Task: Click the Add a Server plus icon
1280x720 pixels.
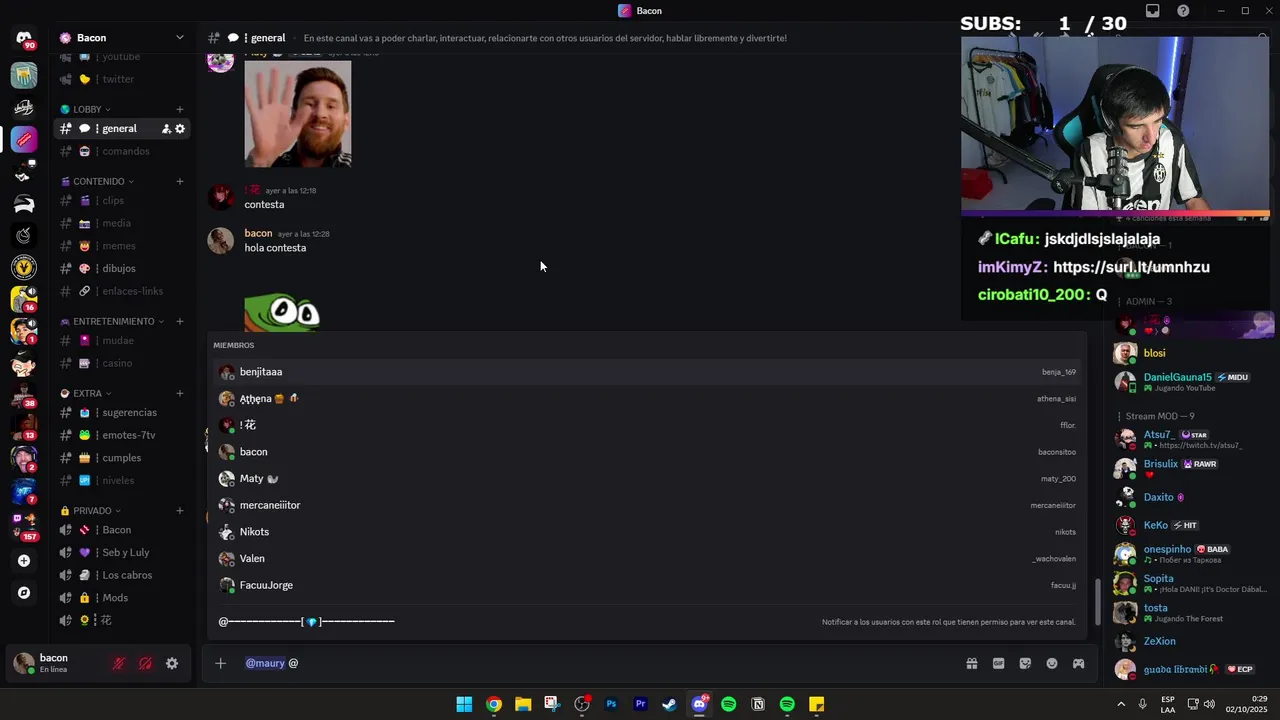Action: coord(24,561)
